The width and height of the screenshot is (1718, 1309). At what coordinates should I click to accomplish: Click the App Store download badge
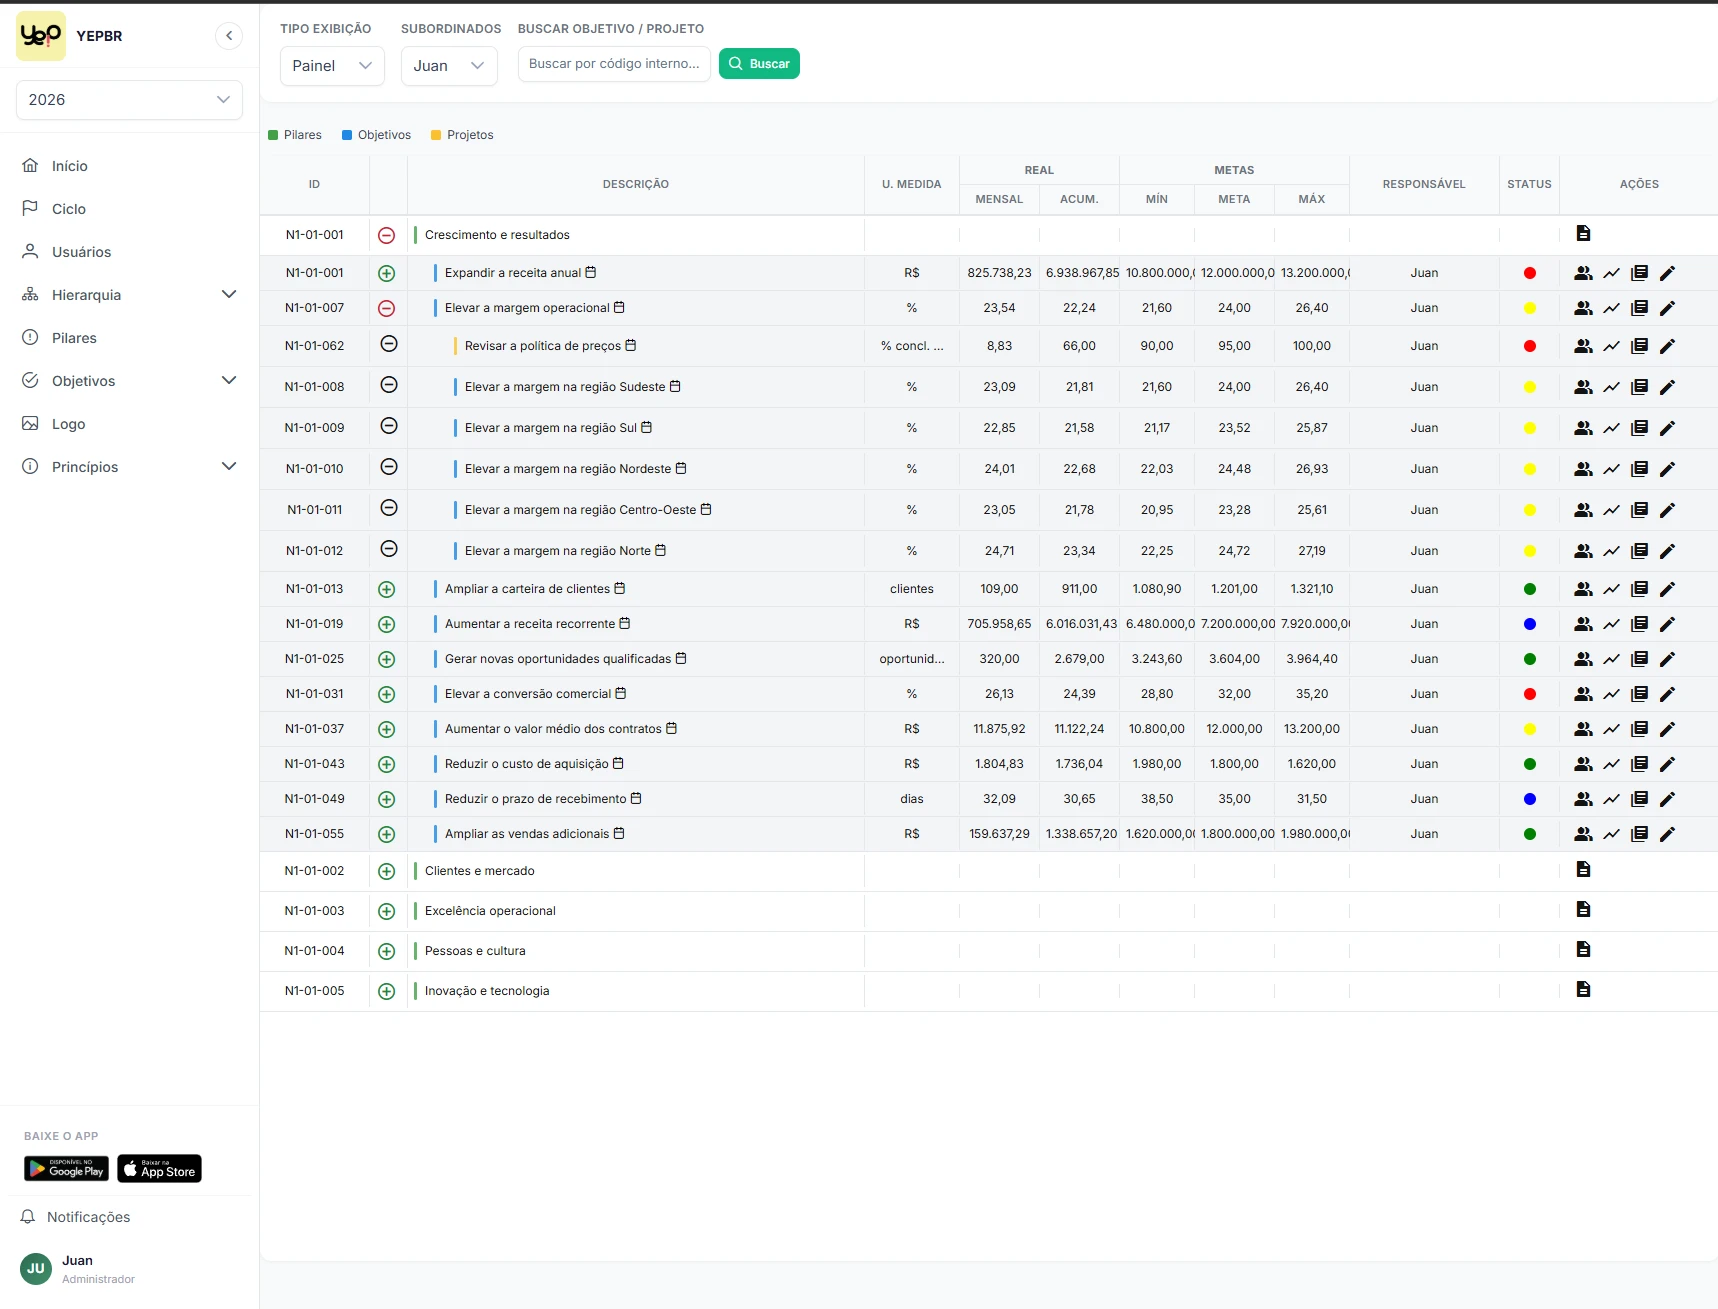[159, 1168]
